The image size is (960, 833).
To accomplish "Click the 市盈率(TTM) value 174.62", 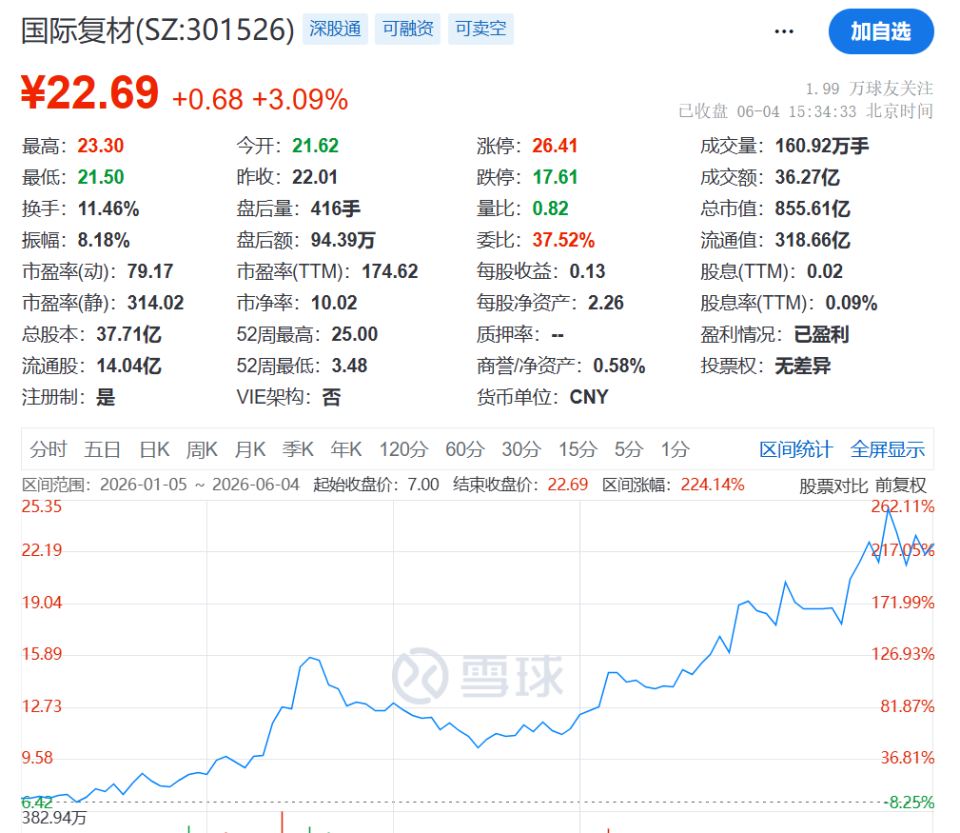I will (389, 271).
